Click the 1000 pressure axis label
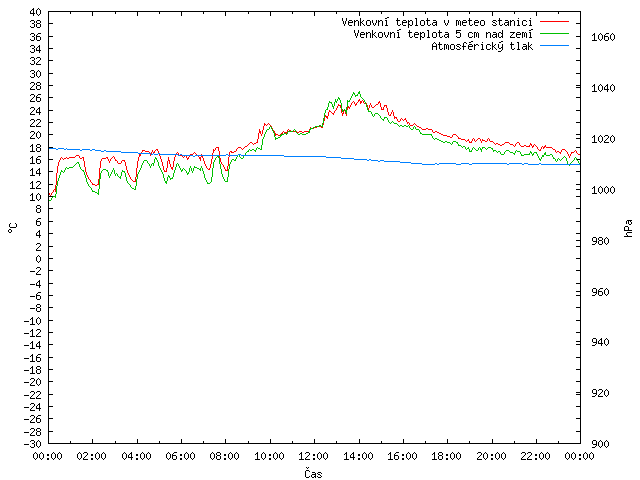The height and width of the screenshot is (480, 640). [x=603, y=190]
